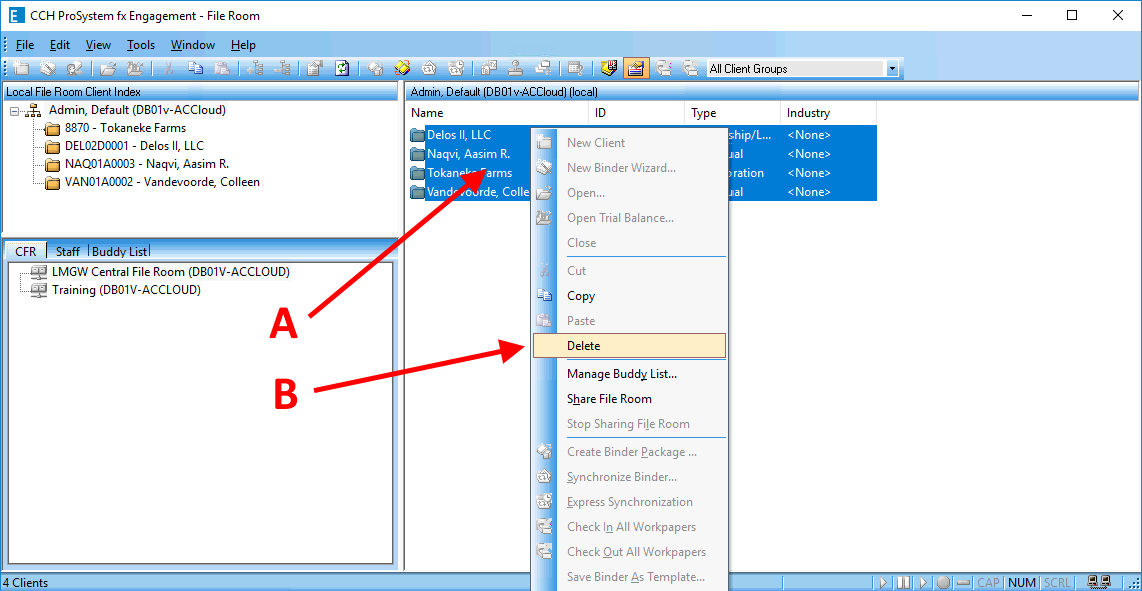1142x591 pixels.
Task: Sort by the Industry column header
Action: click(x=828, y=113)
